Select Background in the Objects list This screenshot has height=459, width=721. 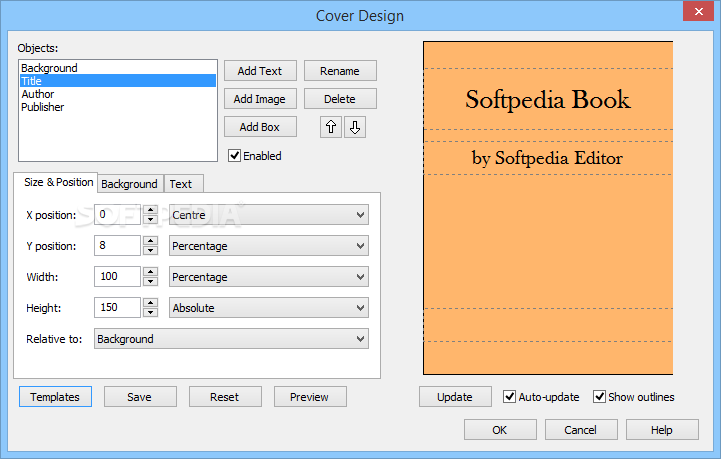point(118,68)
